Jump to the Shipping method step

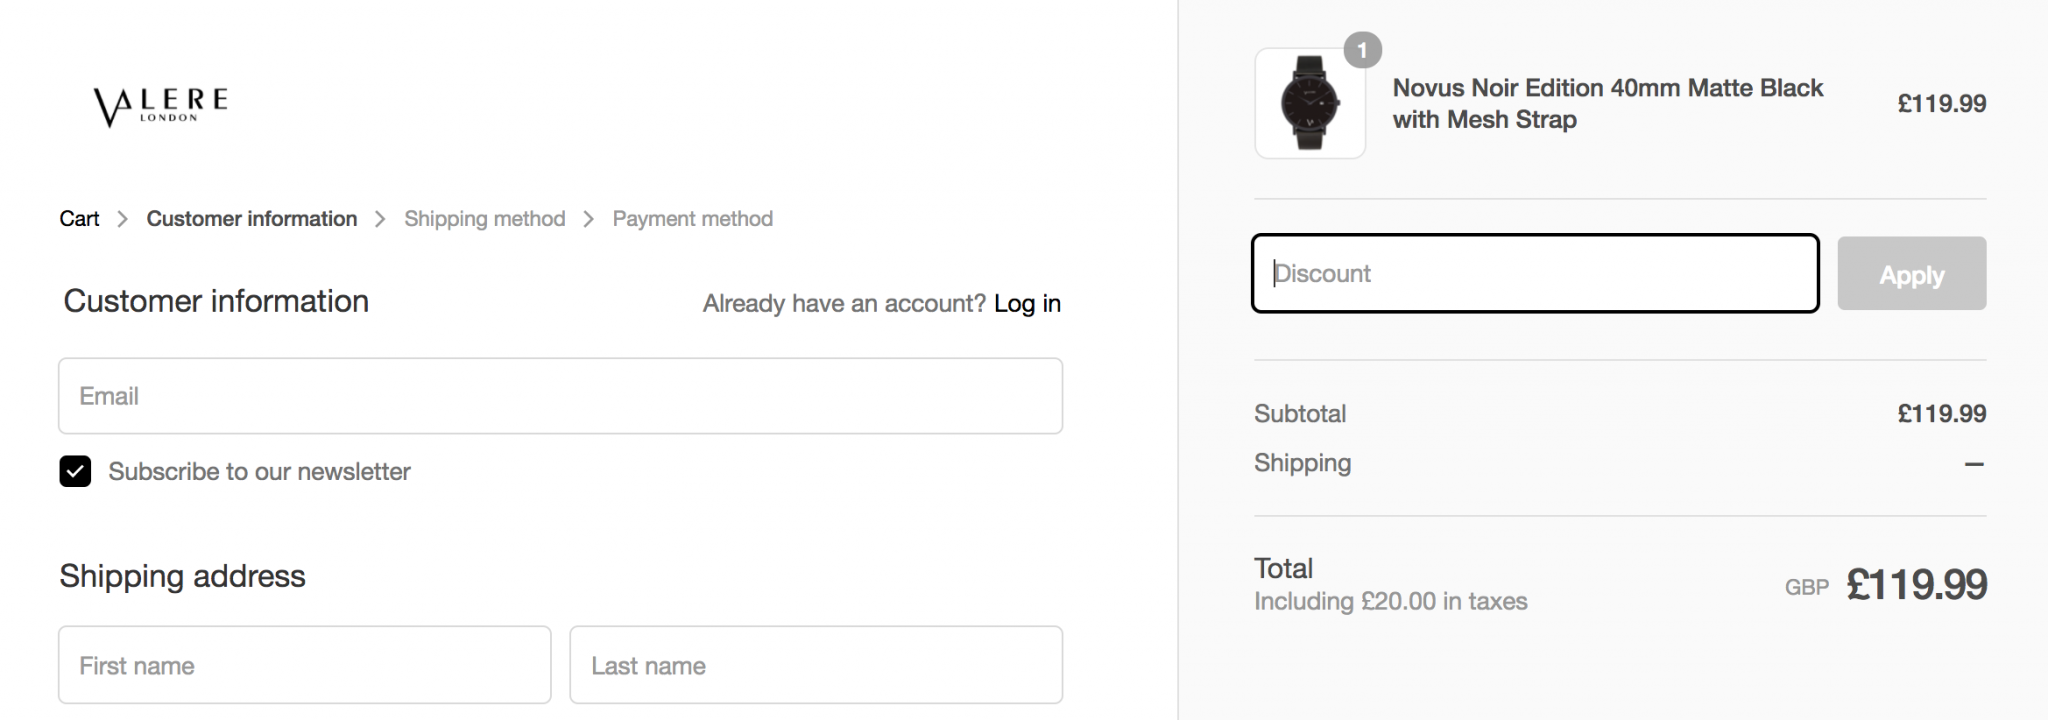[x=484, y=219]
